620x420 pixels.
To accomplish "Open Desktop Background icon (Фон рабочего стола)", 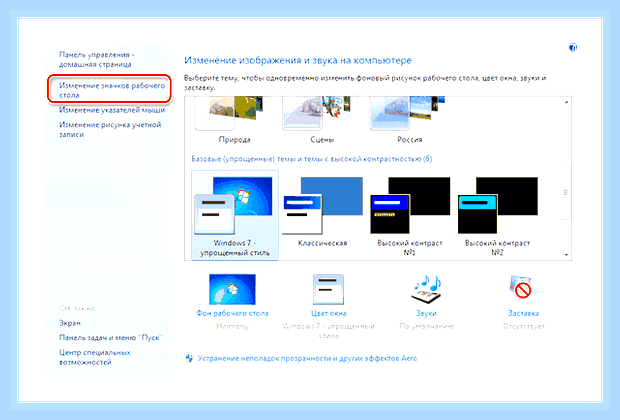I will tap(232, 289).
